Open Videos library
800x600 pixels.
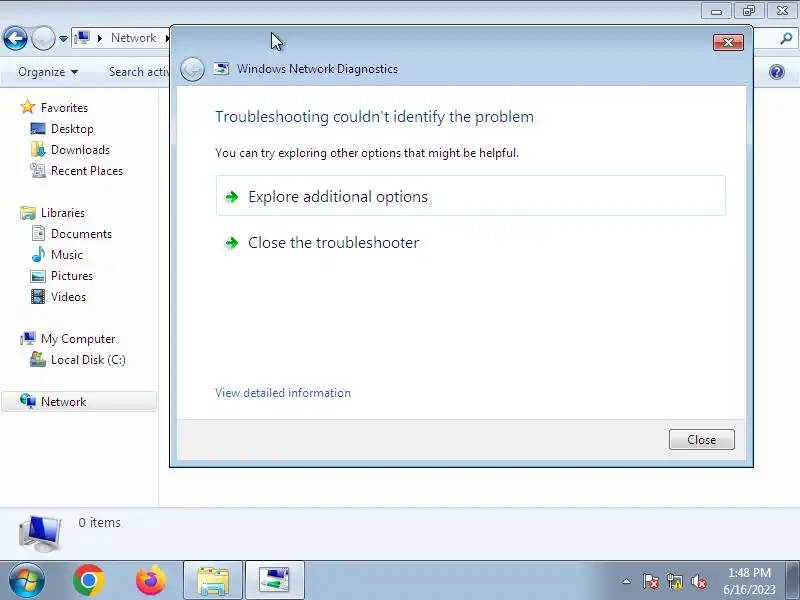[x=68, y=296]
